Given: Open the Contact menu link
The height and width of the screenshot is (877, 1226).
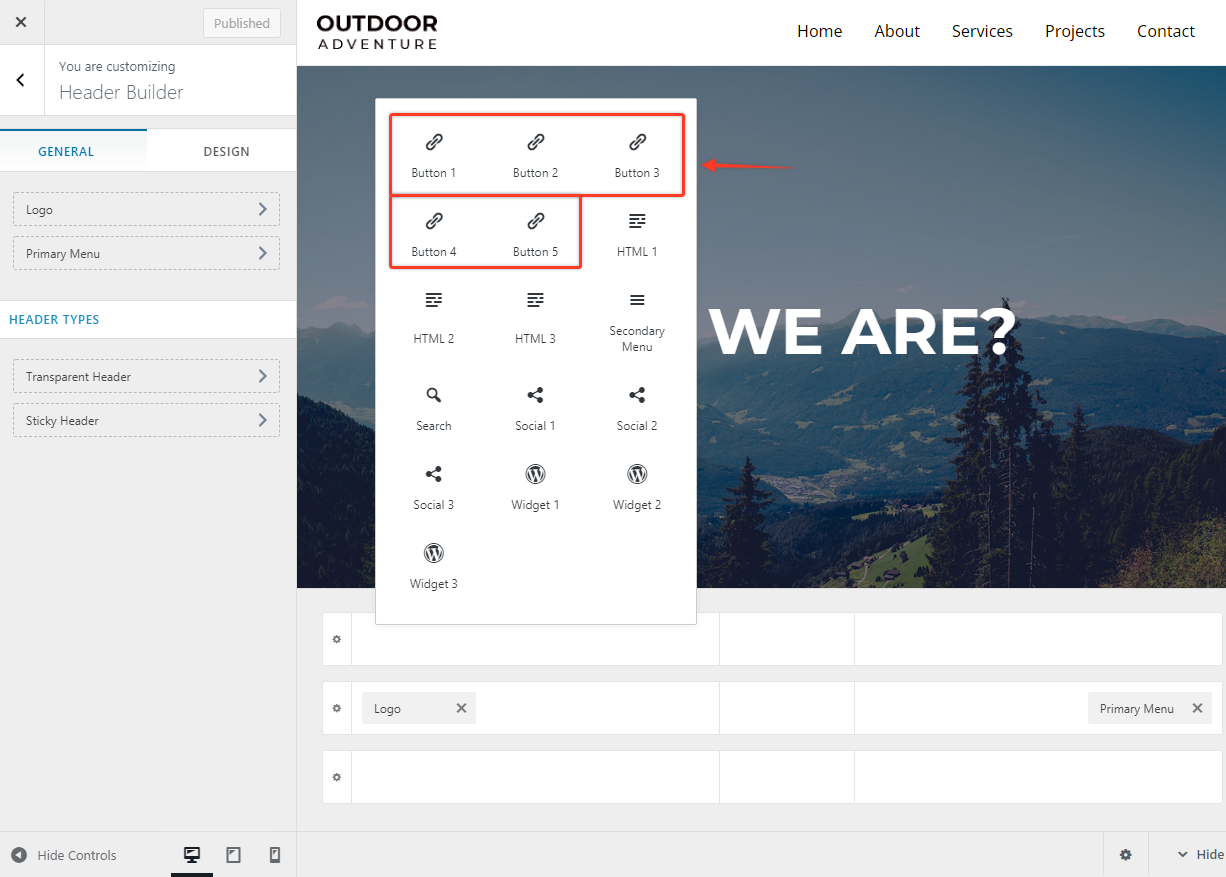Looking at the screenshot, I should (1166, 31).
